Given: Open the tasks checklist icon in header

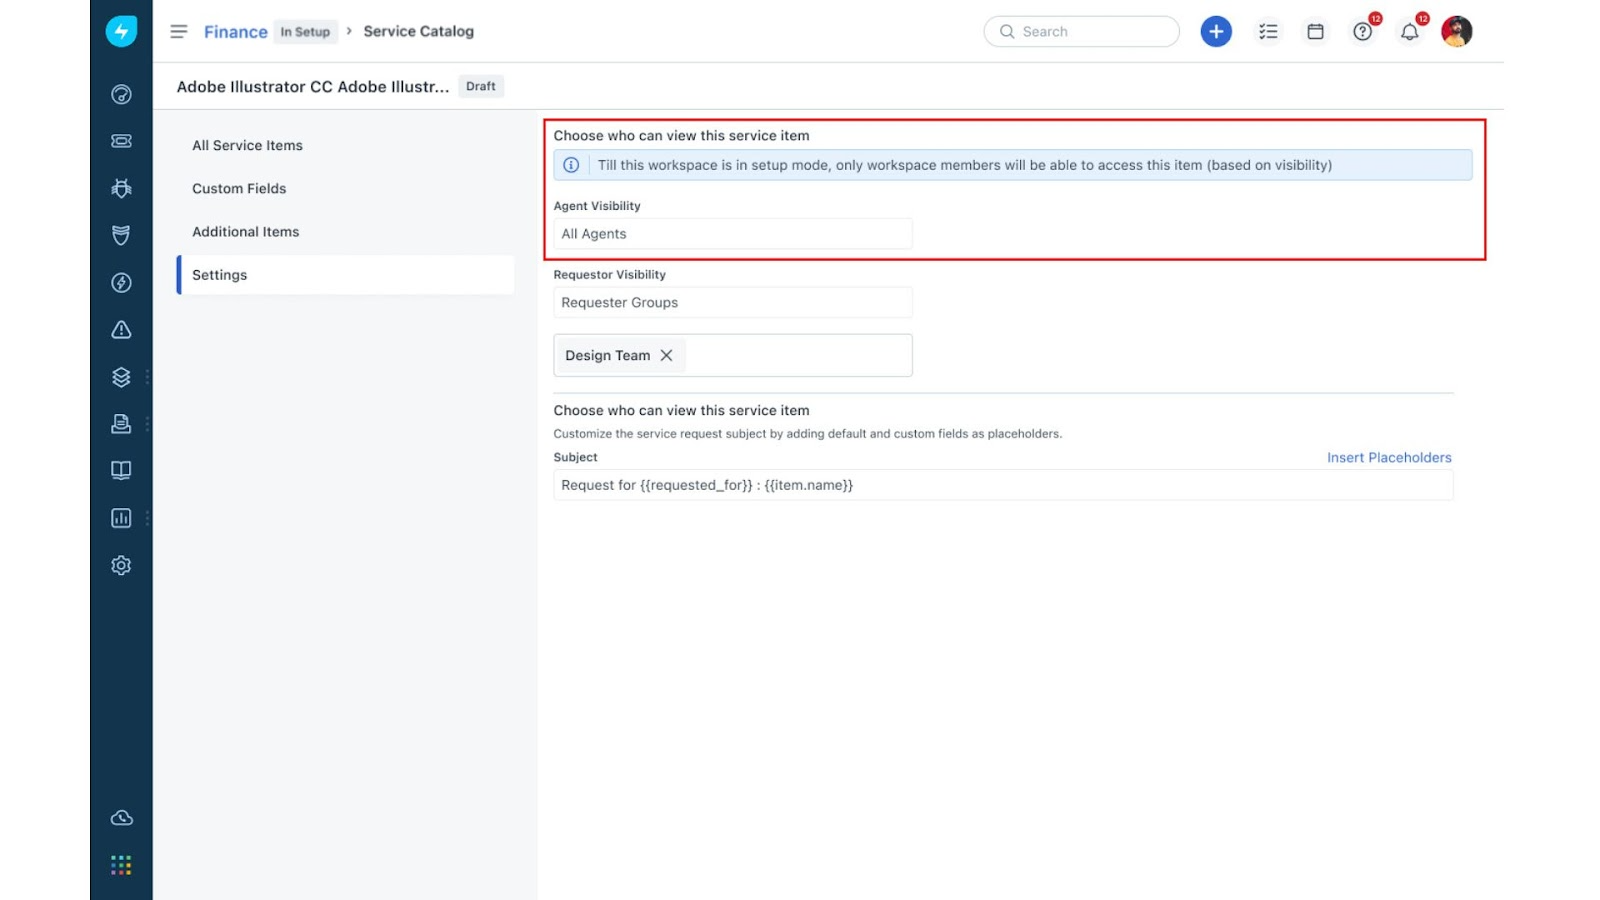Looking at the screenshot, I should [1268, 32].
